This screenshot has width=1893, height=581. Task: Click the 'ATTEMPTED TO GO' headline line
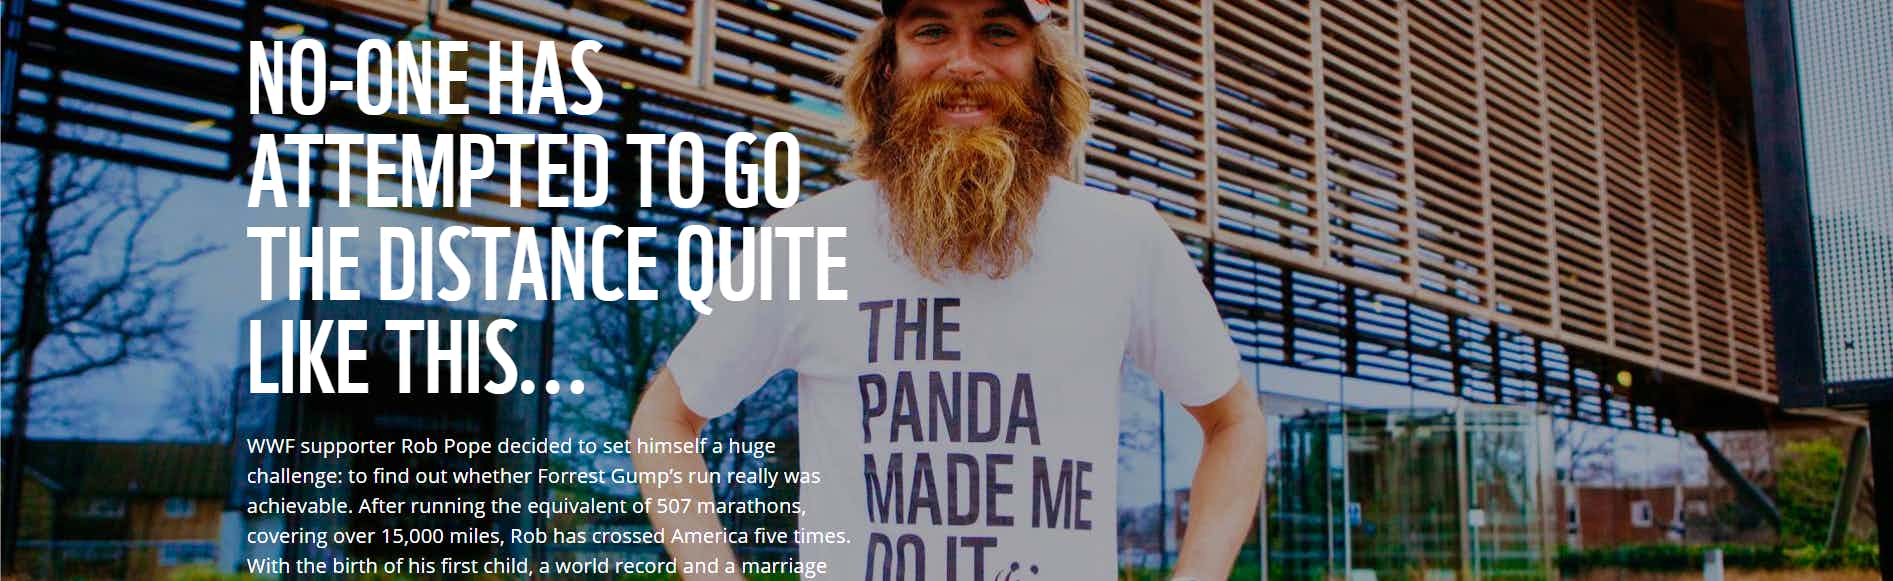pyautogui.click(x=524, y=171)
